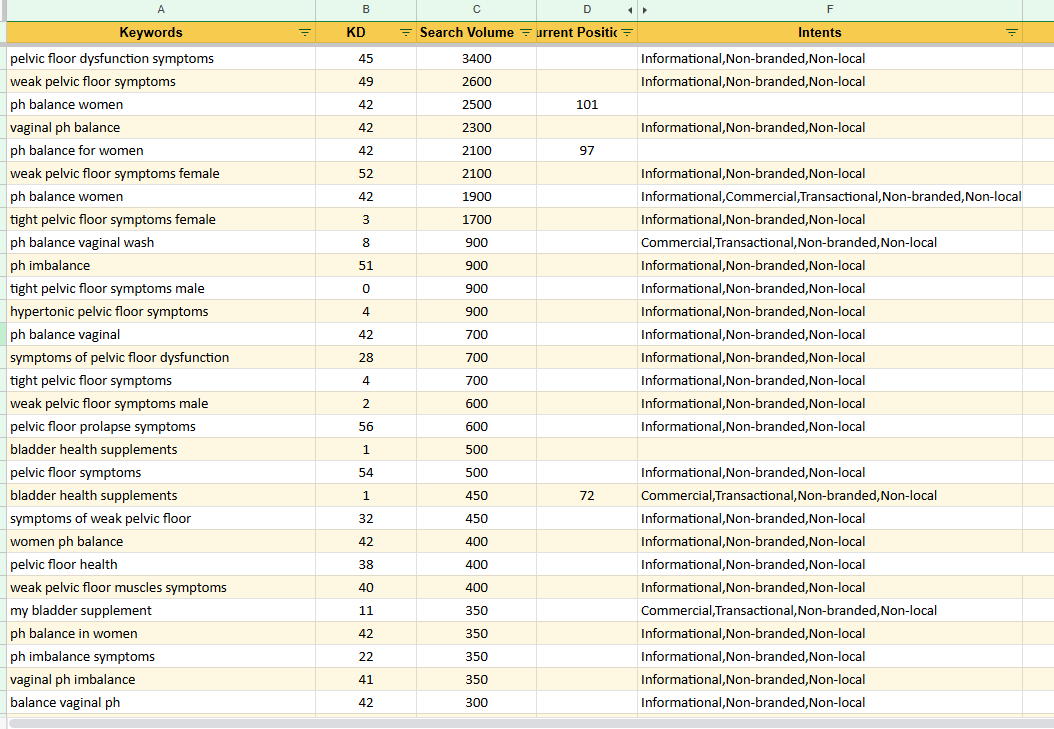This screenshot has width=1054, height=729.
Task: Select column C header
Action: click(476, 9)
